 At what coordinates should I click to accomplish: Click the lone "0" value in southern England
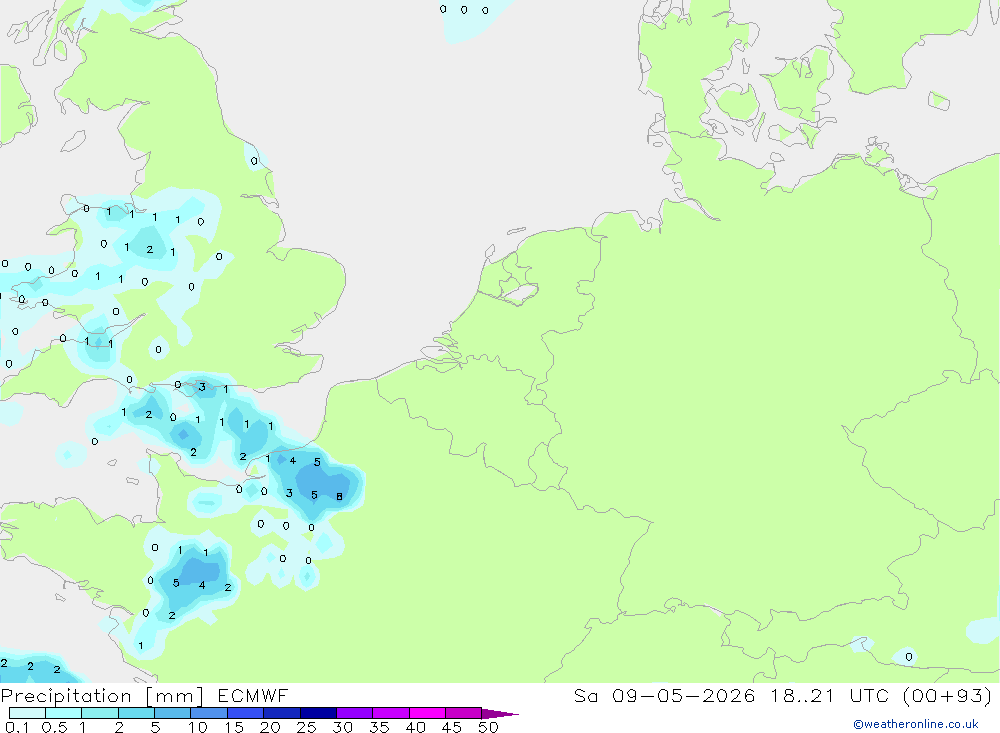(159, 349)
